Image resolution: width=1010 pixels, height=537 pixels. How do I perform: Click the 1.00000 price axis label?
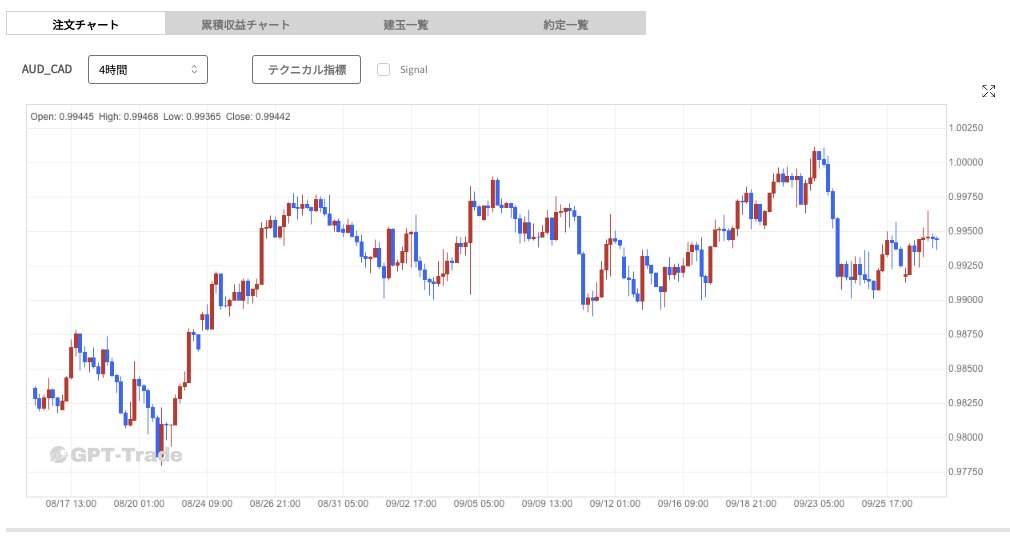click(966, 162)
